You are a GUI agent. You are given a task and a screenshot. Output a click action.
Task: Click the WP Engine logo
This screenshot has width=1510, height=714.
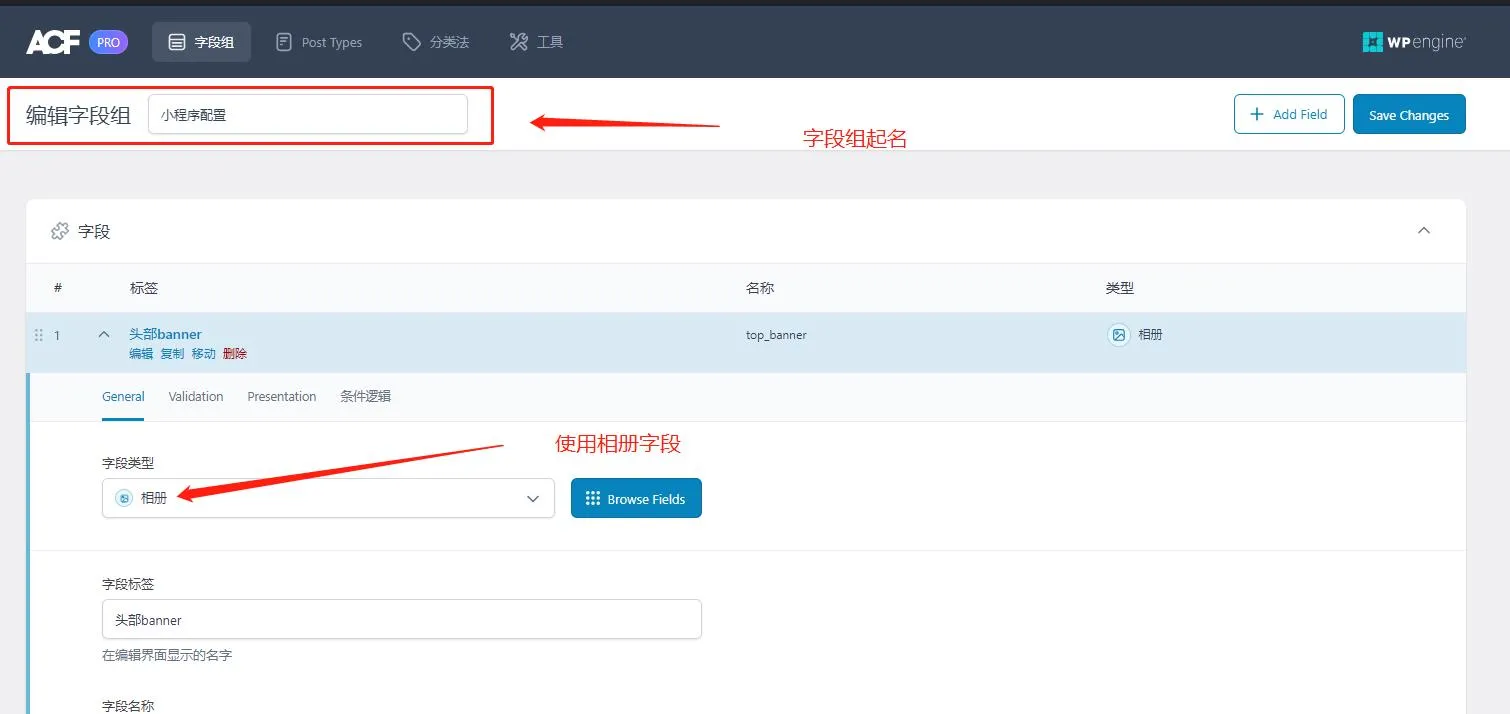(1413, 42)
